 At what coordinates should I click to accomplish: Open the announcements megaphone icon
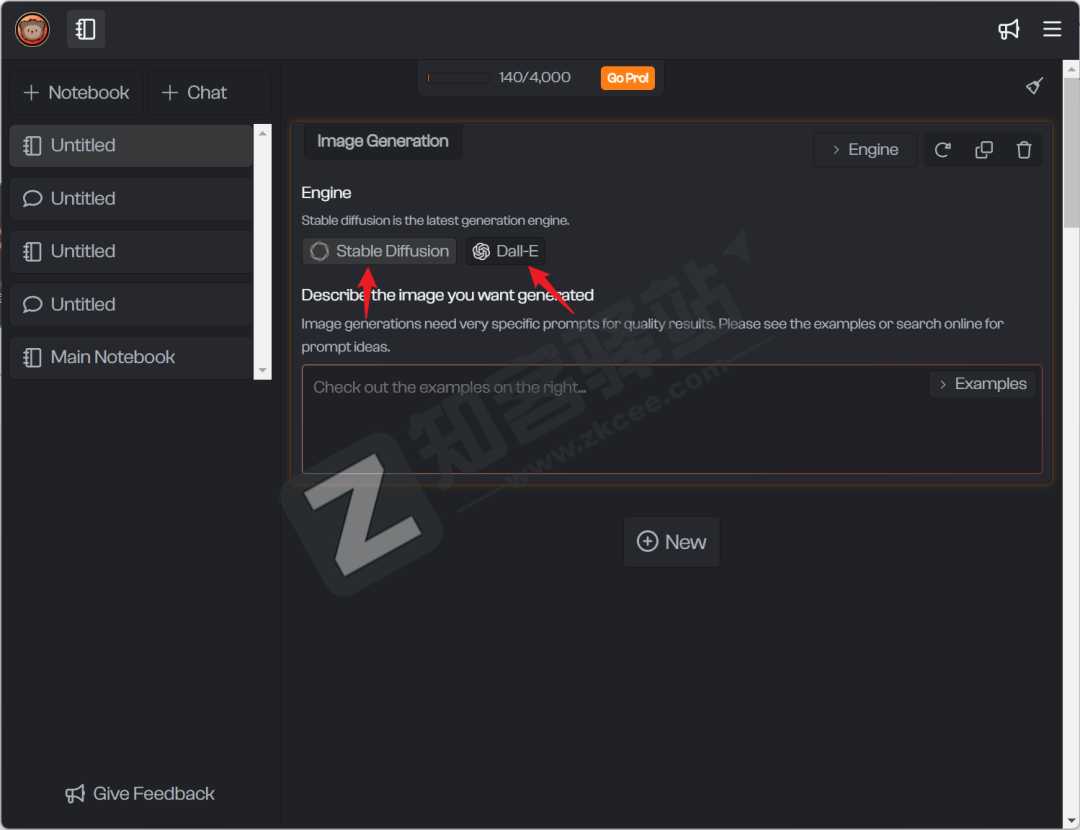tap(1008, 29)
